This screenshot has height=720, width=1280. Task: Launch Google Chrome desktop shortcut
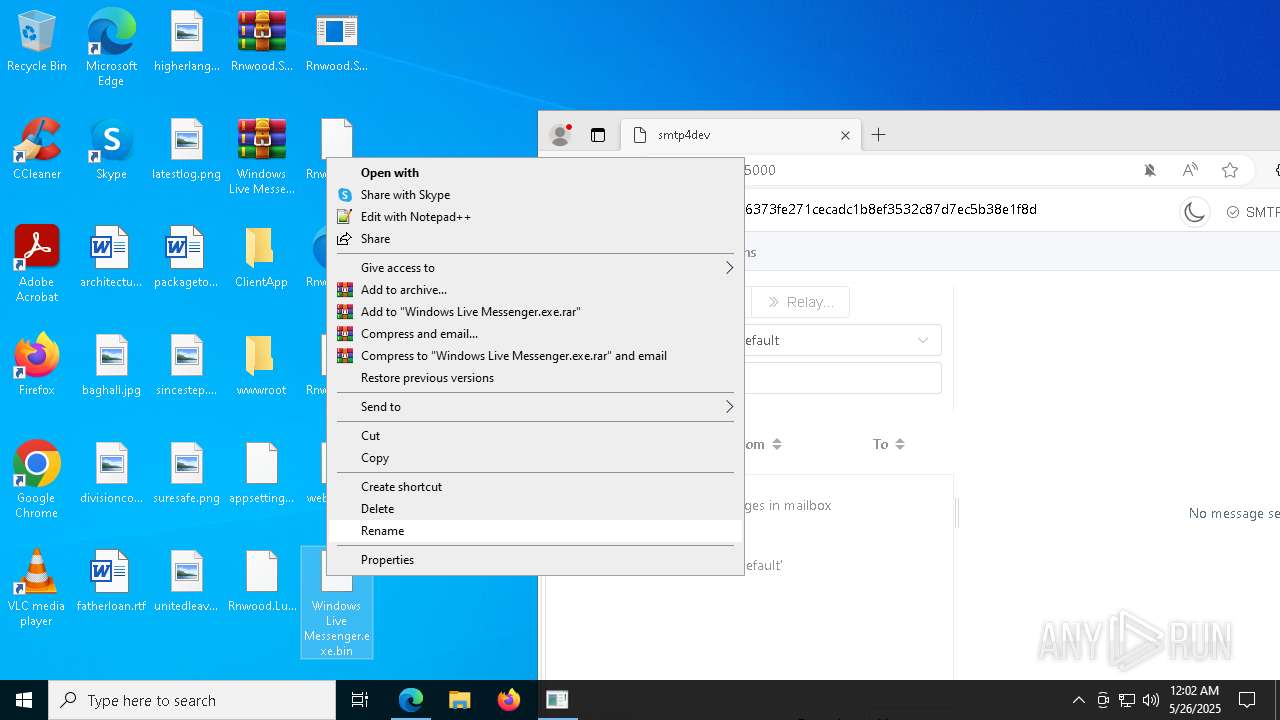[x=37, y=481]
